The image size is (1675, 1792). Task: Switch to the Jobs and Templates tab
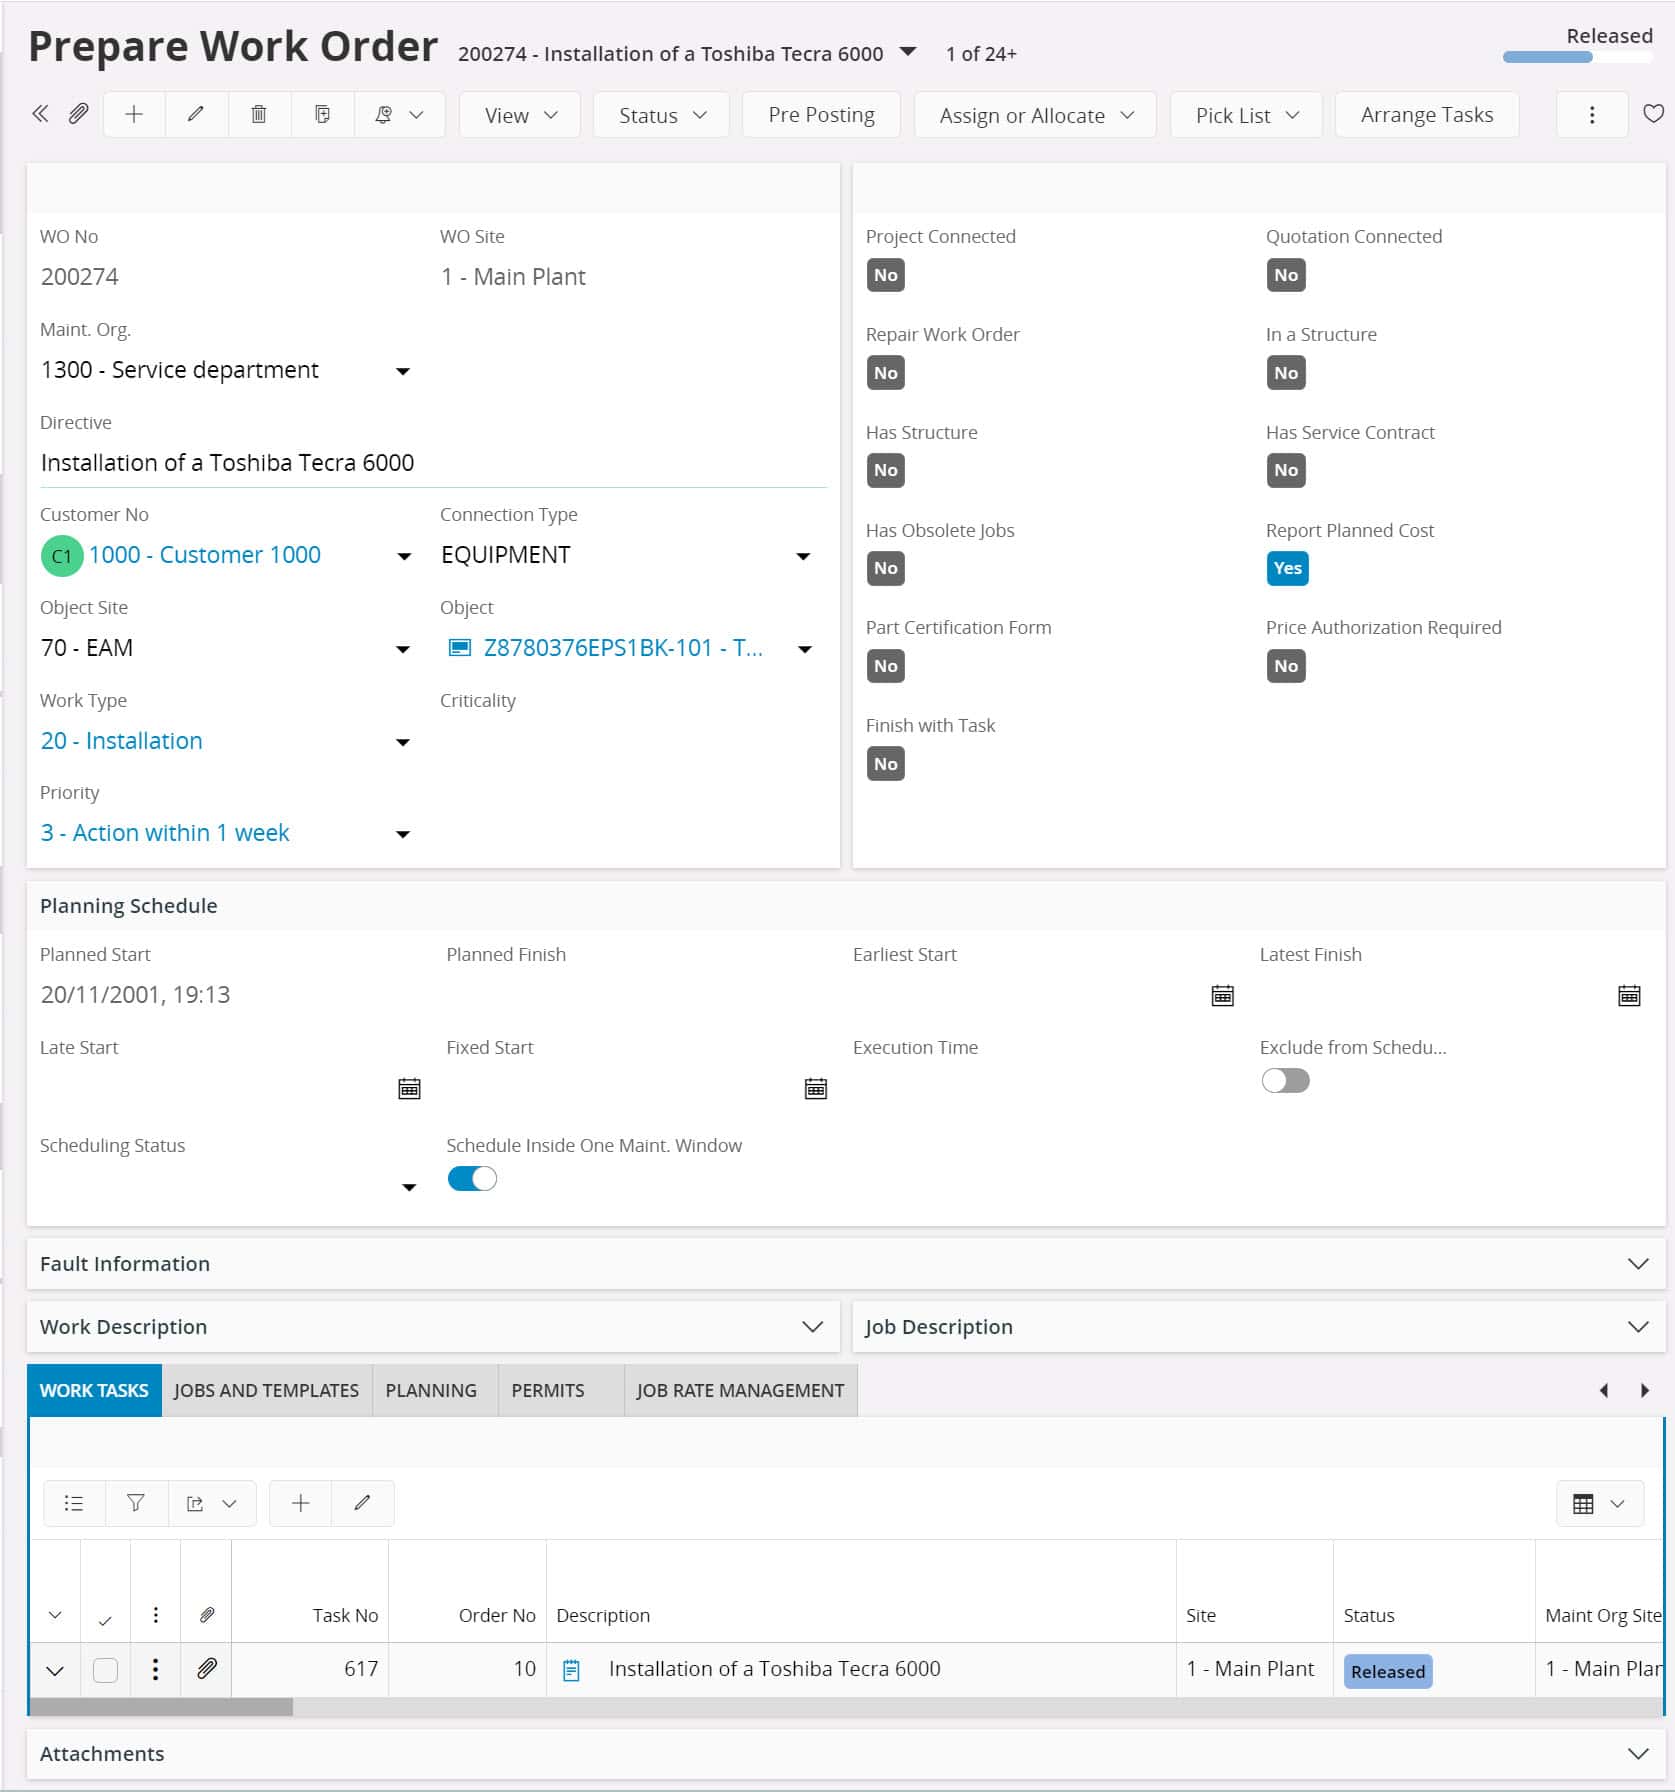266,1390
